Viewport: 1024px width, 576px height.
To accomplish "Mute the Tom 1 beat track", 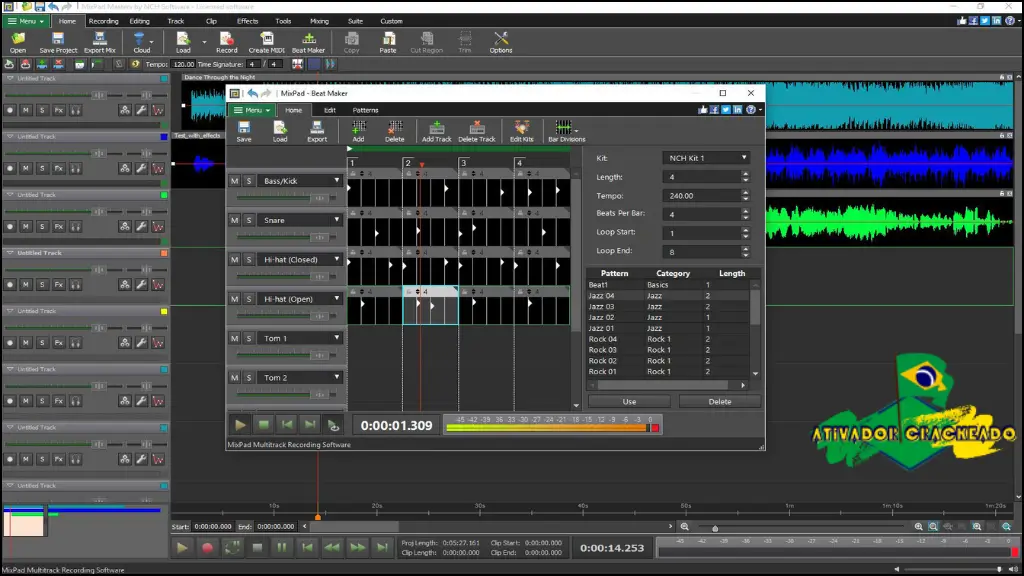I will click(x=234, y=338).
